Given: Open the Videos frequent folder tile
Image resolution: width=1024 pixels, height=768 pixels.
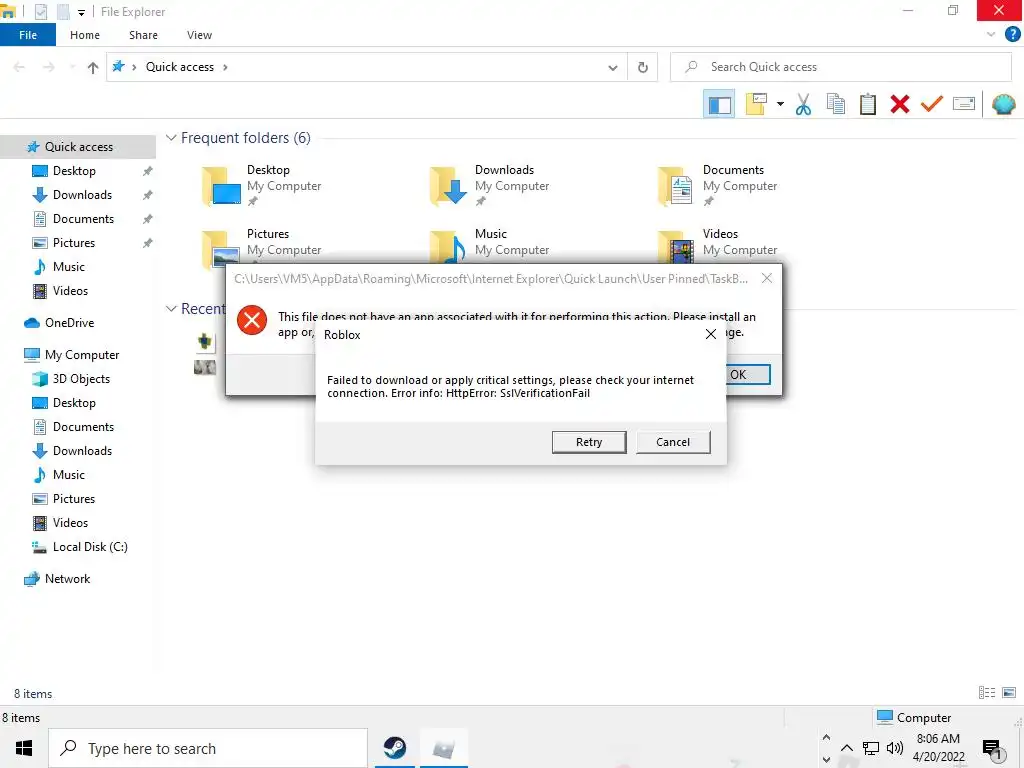Looking at the screenshot, I should click(x=718, y=245).
